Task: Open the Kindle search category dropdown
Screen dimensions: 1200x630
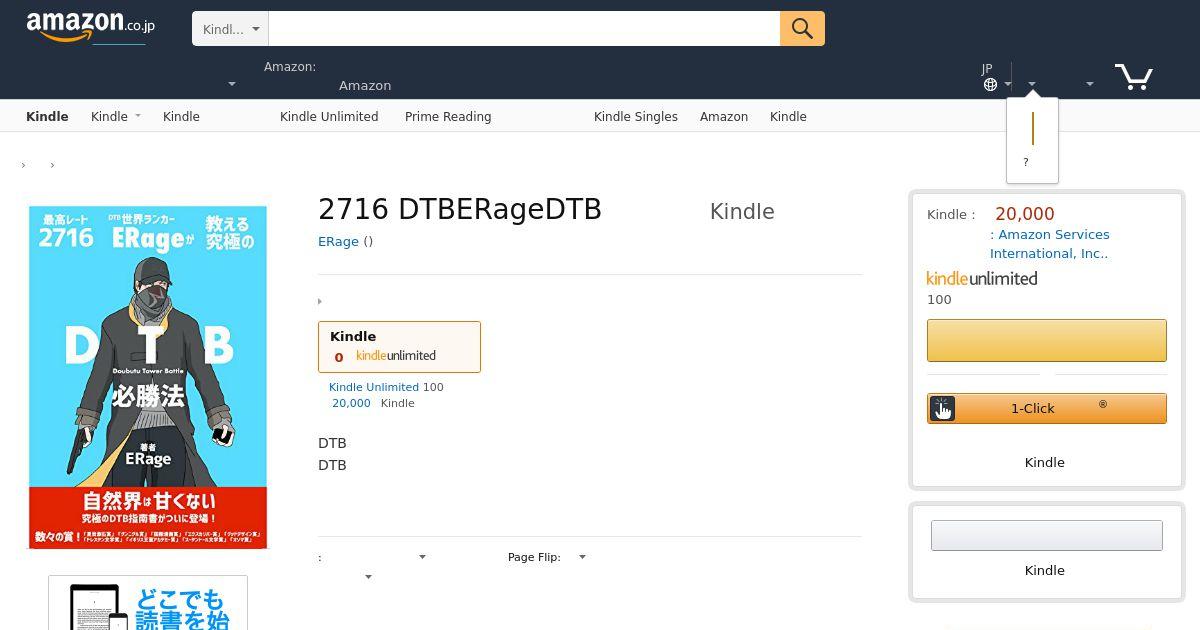Action: click(230, 29)
